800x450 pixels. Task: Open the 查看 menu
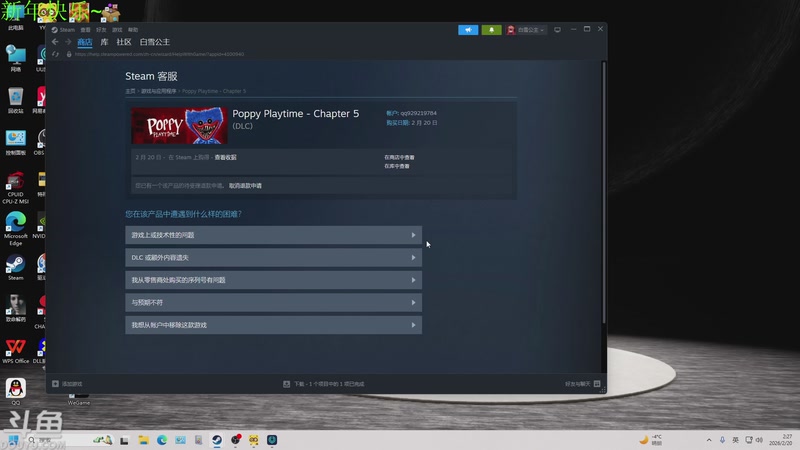tap(85, 30)
